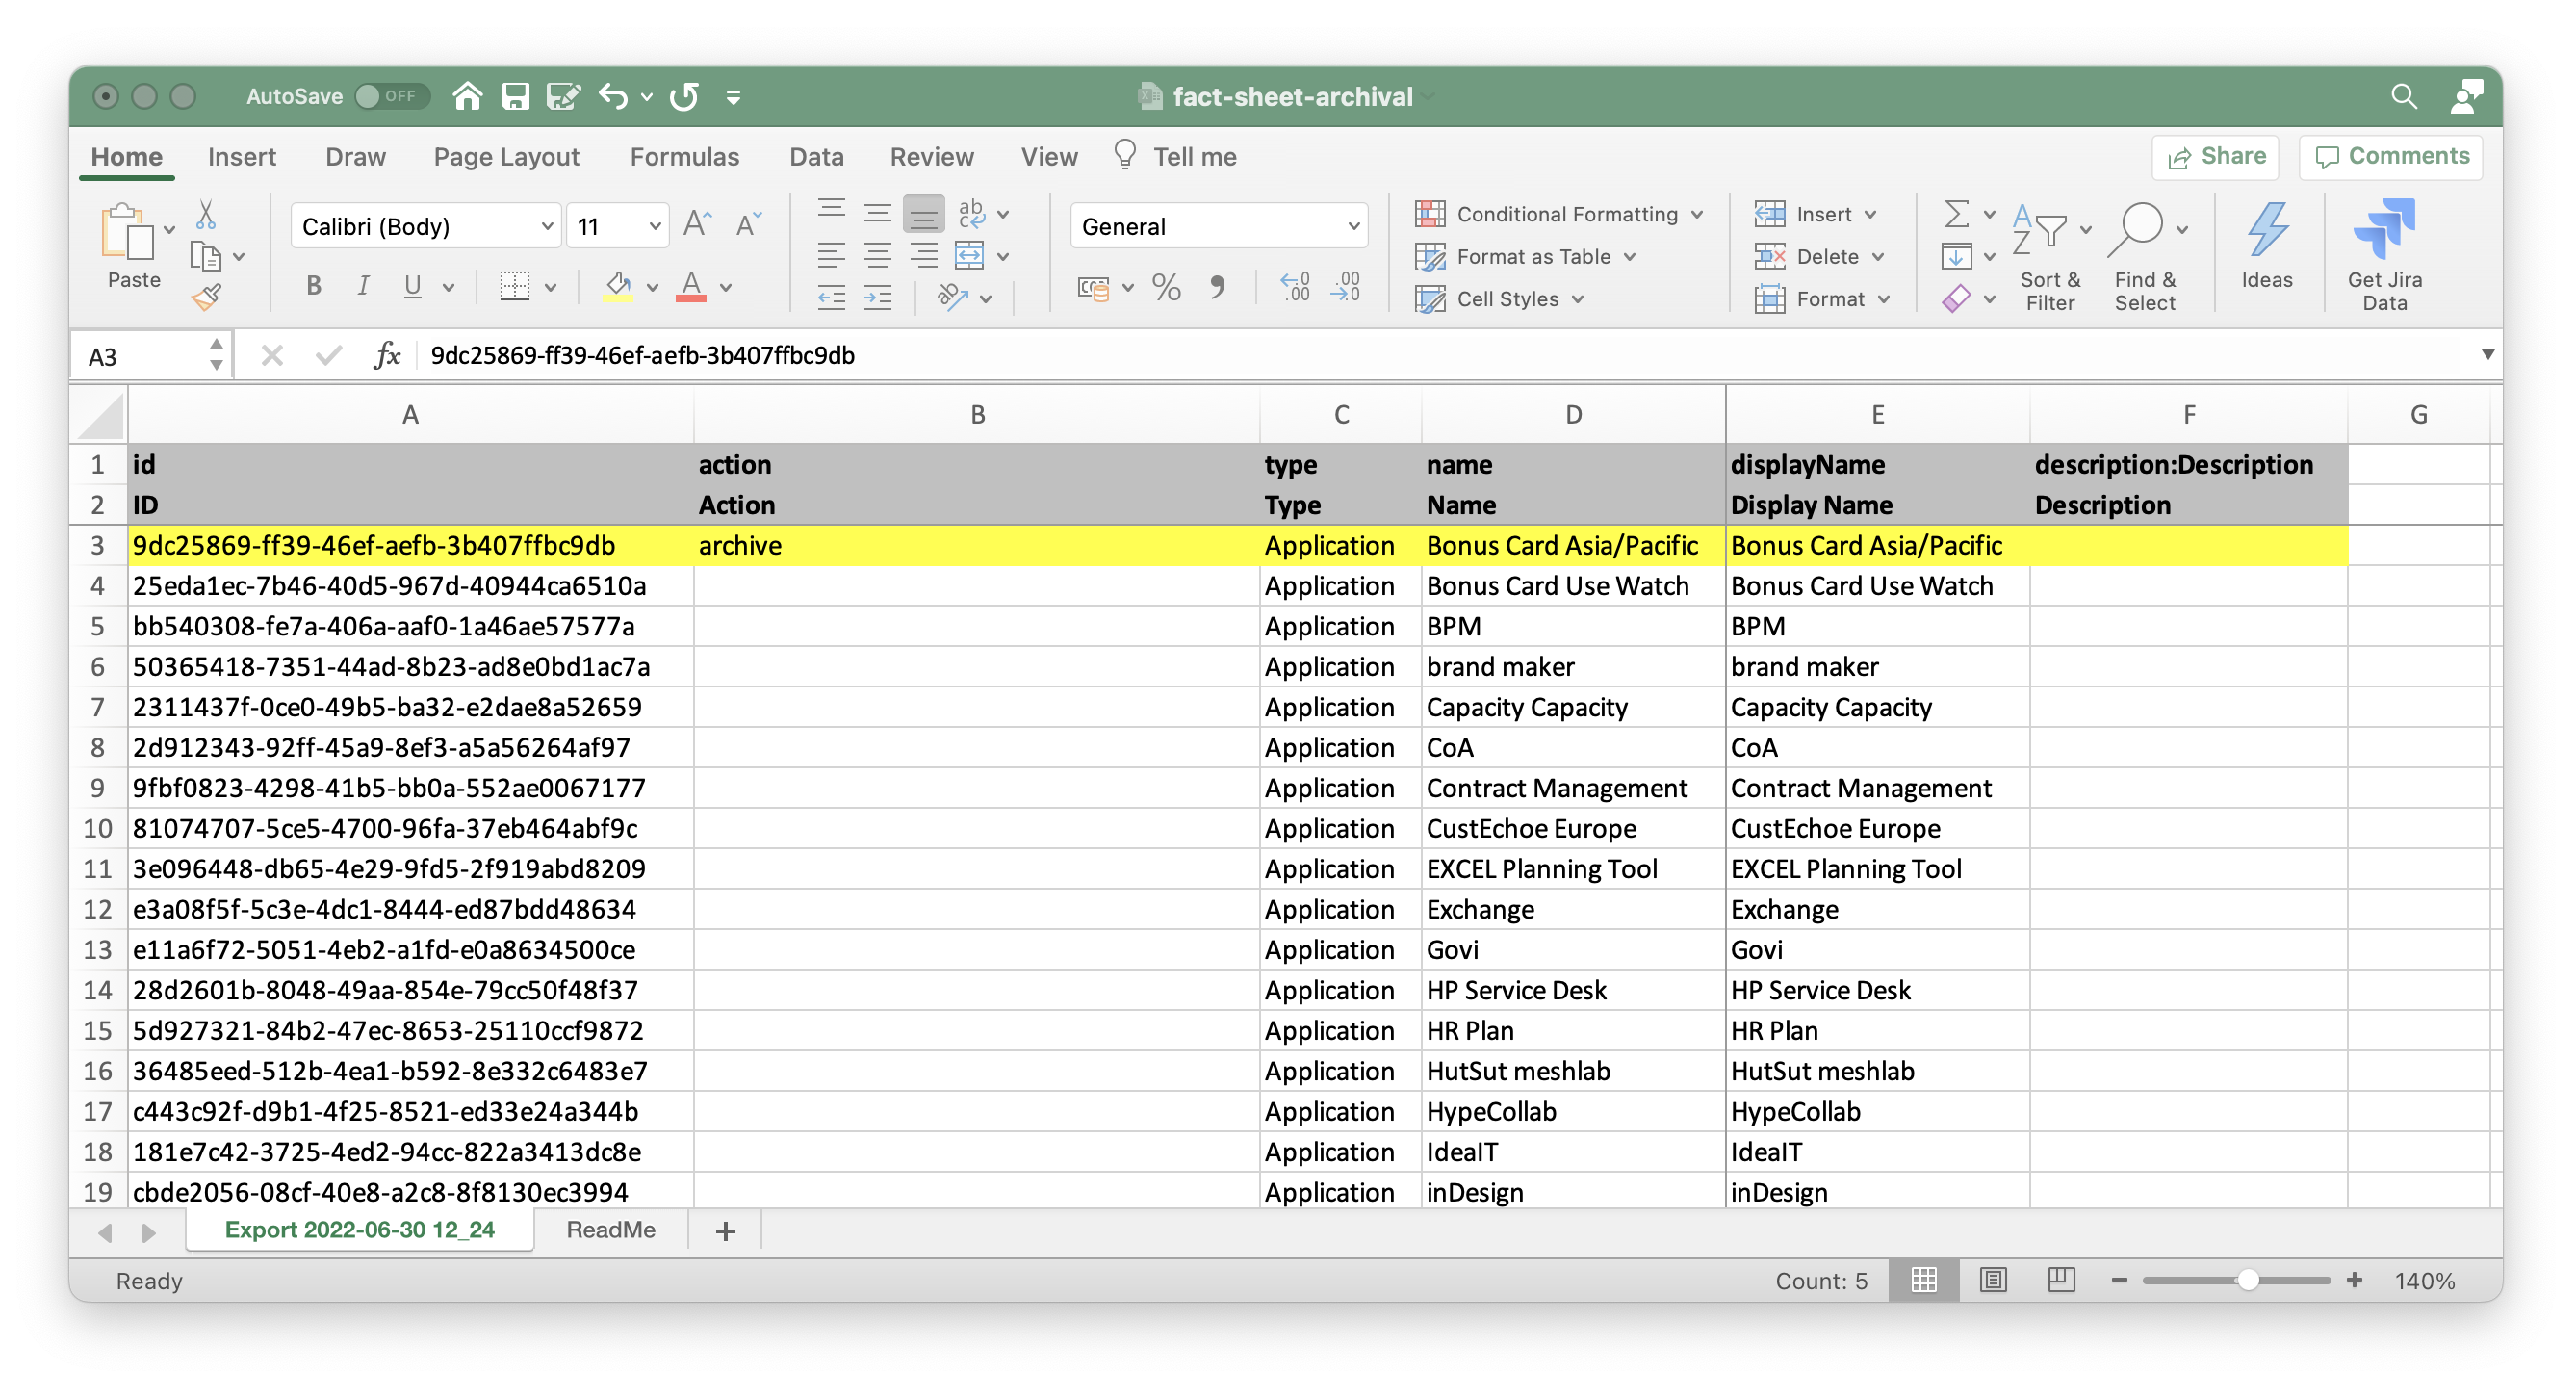Switch to the ReadMe sheet tab
This screenshot has width=2576, height=1398.
pyautogui.click(x=610, y=1229)
